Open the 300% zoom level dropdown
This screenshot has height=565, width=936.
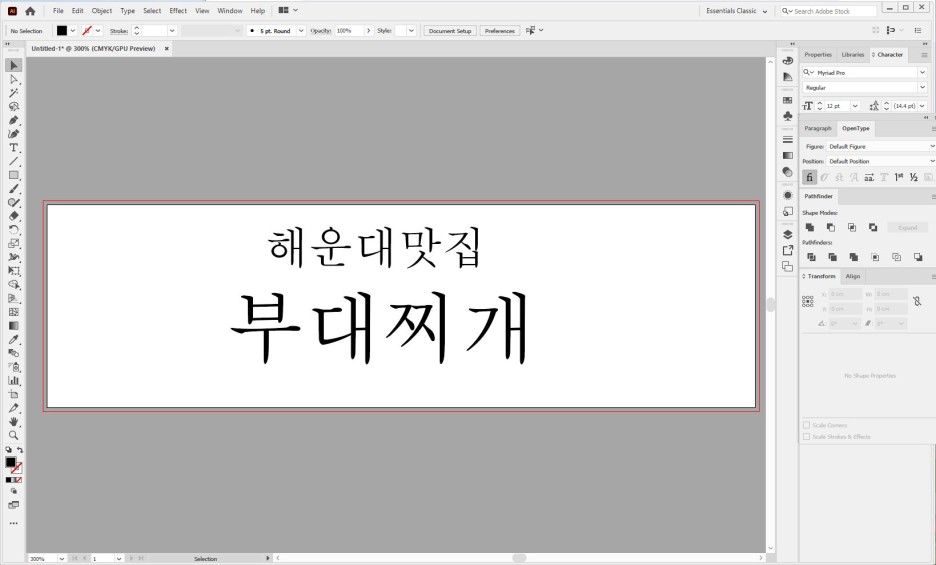coord(61,558)
